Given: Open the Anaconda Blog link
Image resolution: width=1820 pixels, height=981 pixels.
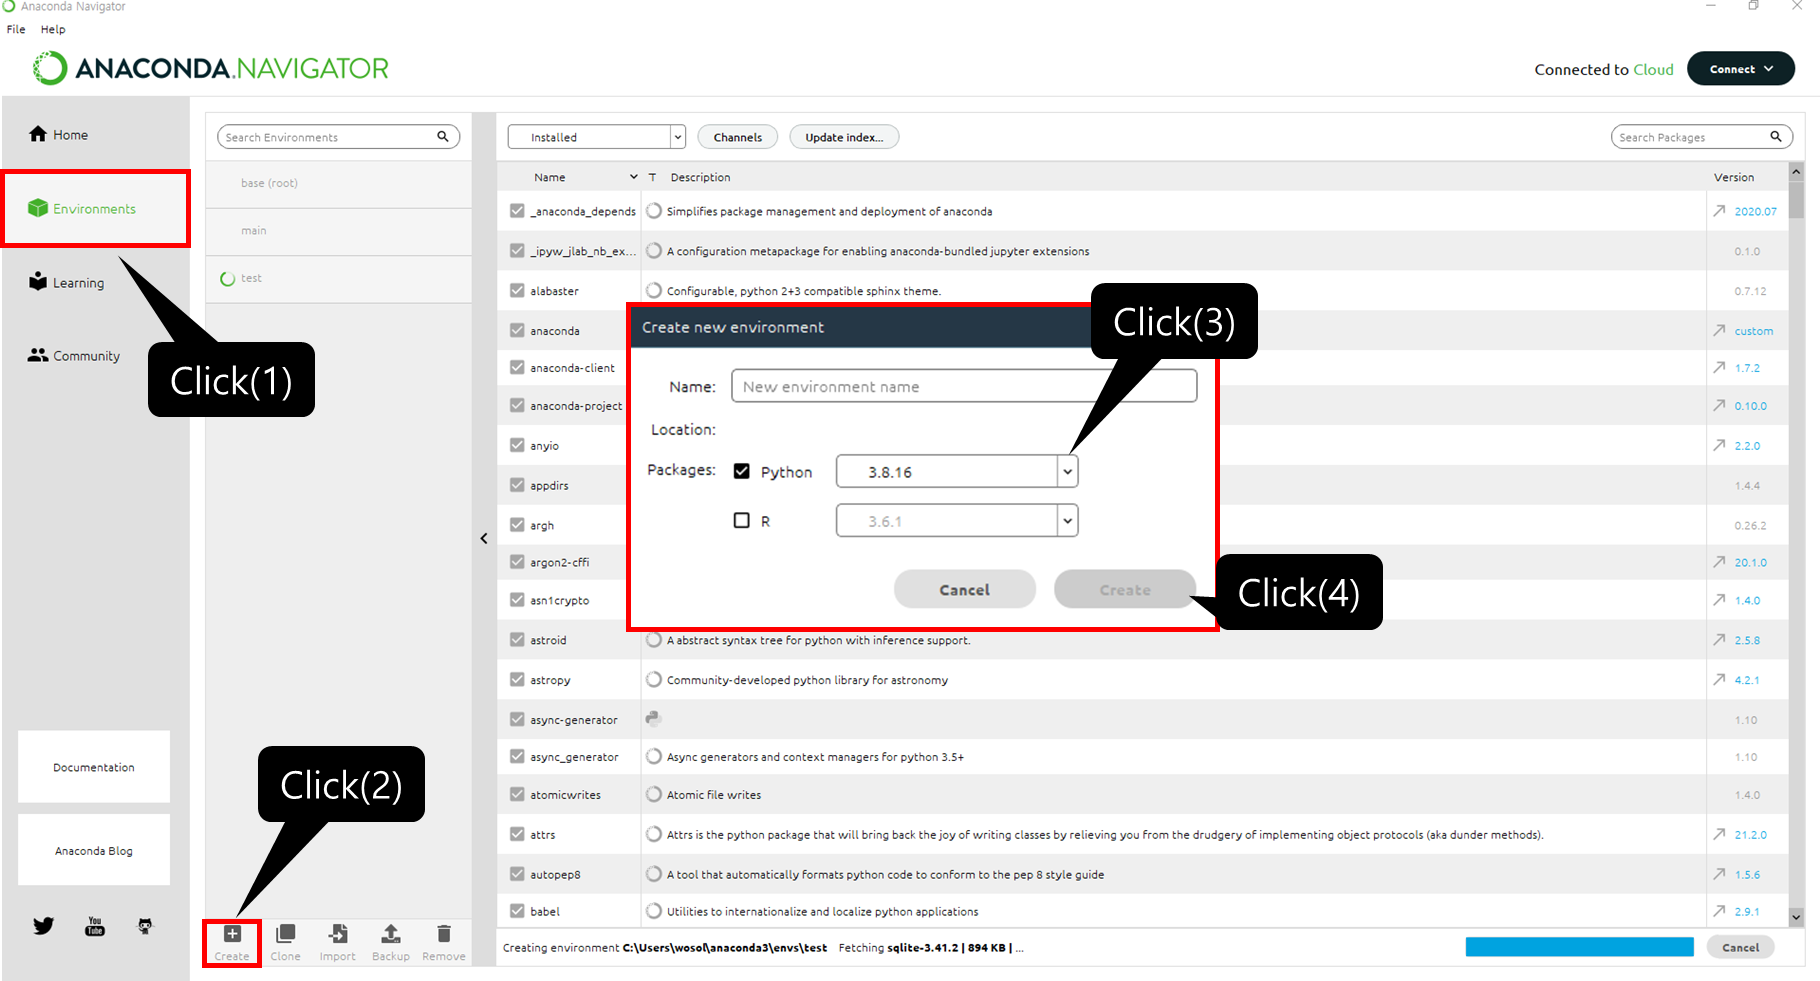Looking at the screenshot, I should pos(94,850).
